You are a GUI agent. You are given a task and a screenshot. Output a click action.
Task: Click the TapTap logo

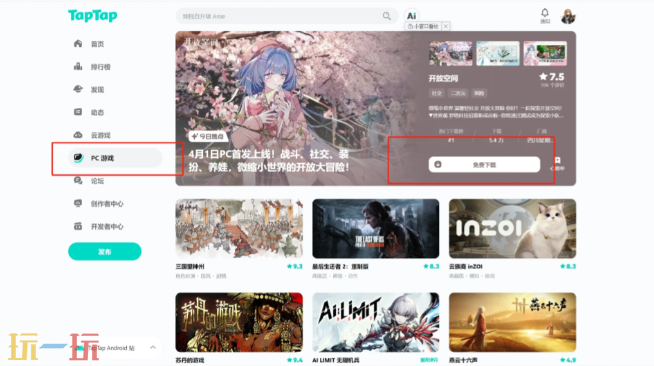pyautogui.click(x=93, y=16)
